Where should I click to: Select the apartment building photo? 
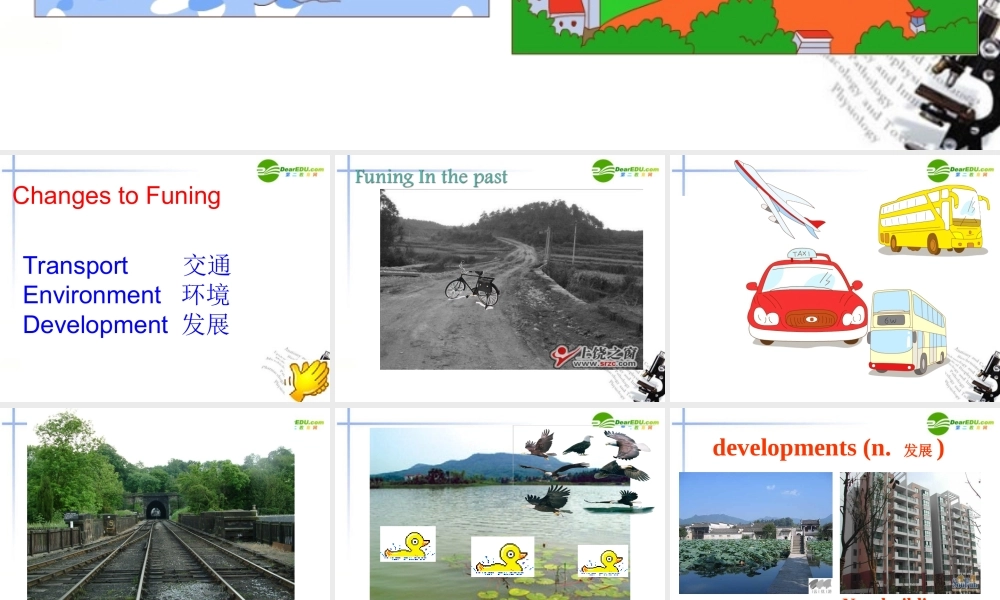tap(909, 532)
